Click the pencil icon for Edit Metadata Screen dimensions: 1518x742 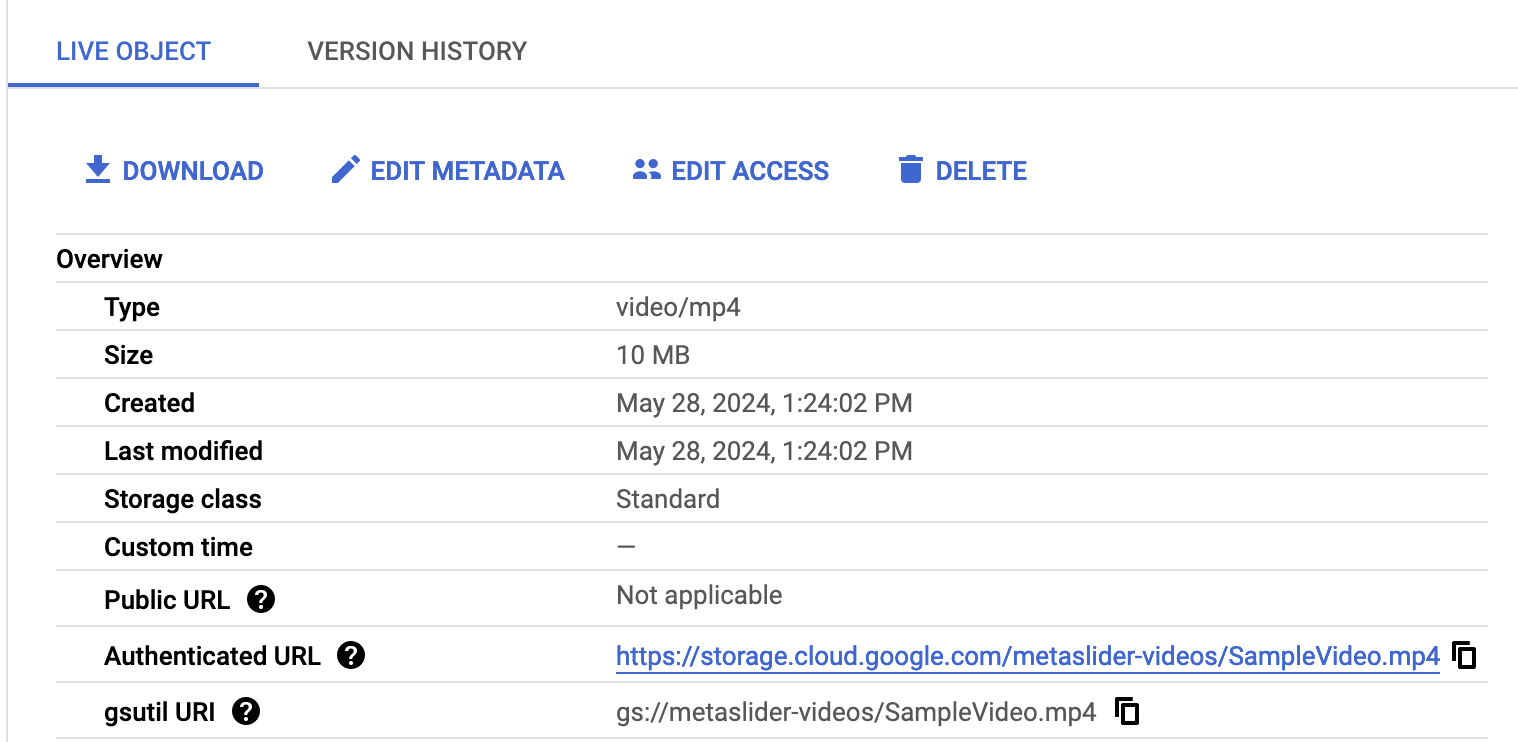(345, 170)
